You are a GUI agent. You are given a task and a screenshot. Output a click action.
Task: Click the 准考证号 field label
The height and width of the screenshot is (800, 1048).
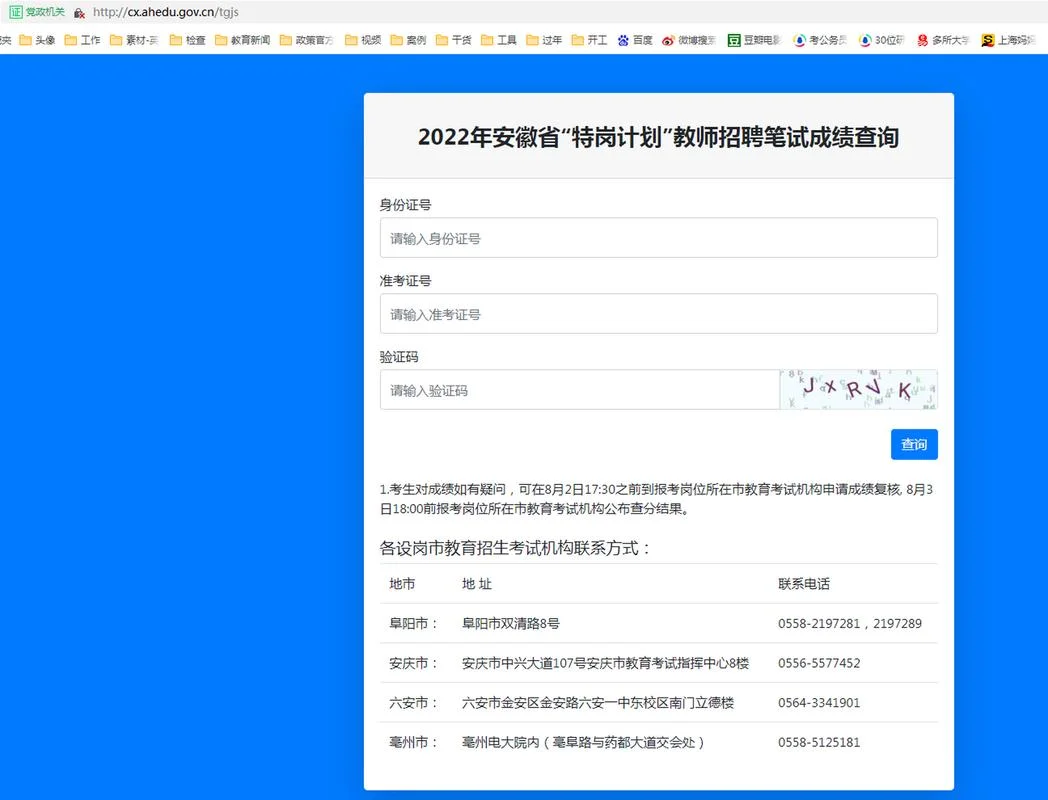405,281
